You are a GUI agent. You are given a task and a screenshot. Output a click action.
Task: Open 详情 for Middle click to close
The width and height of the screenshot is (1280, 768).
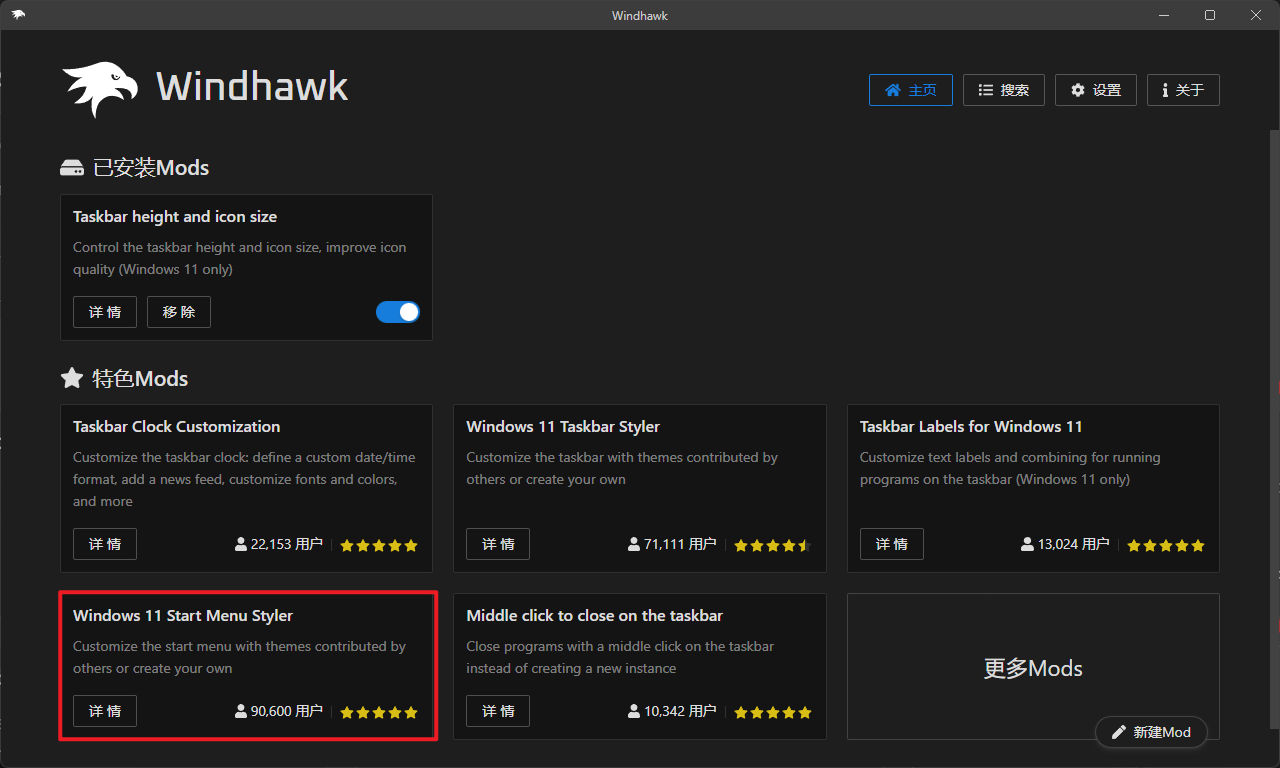[x=498, y=711]
